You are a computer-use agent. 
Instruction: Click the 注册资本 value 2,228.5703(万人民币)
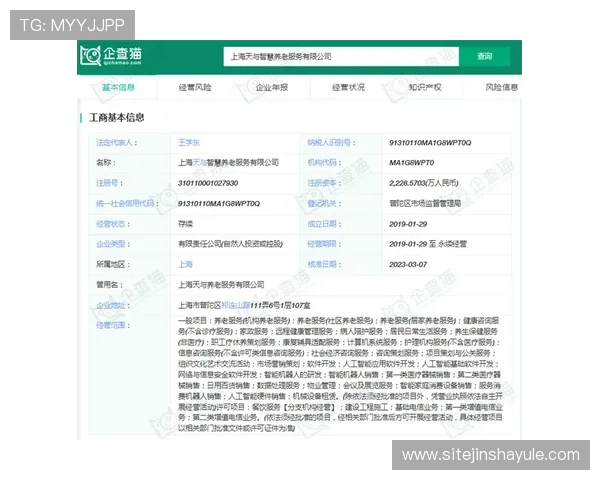click(424, 183)
